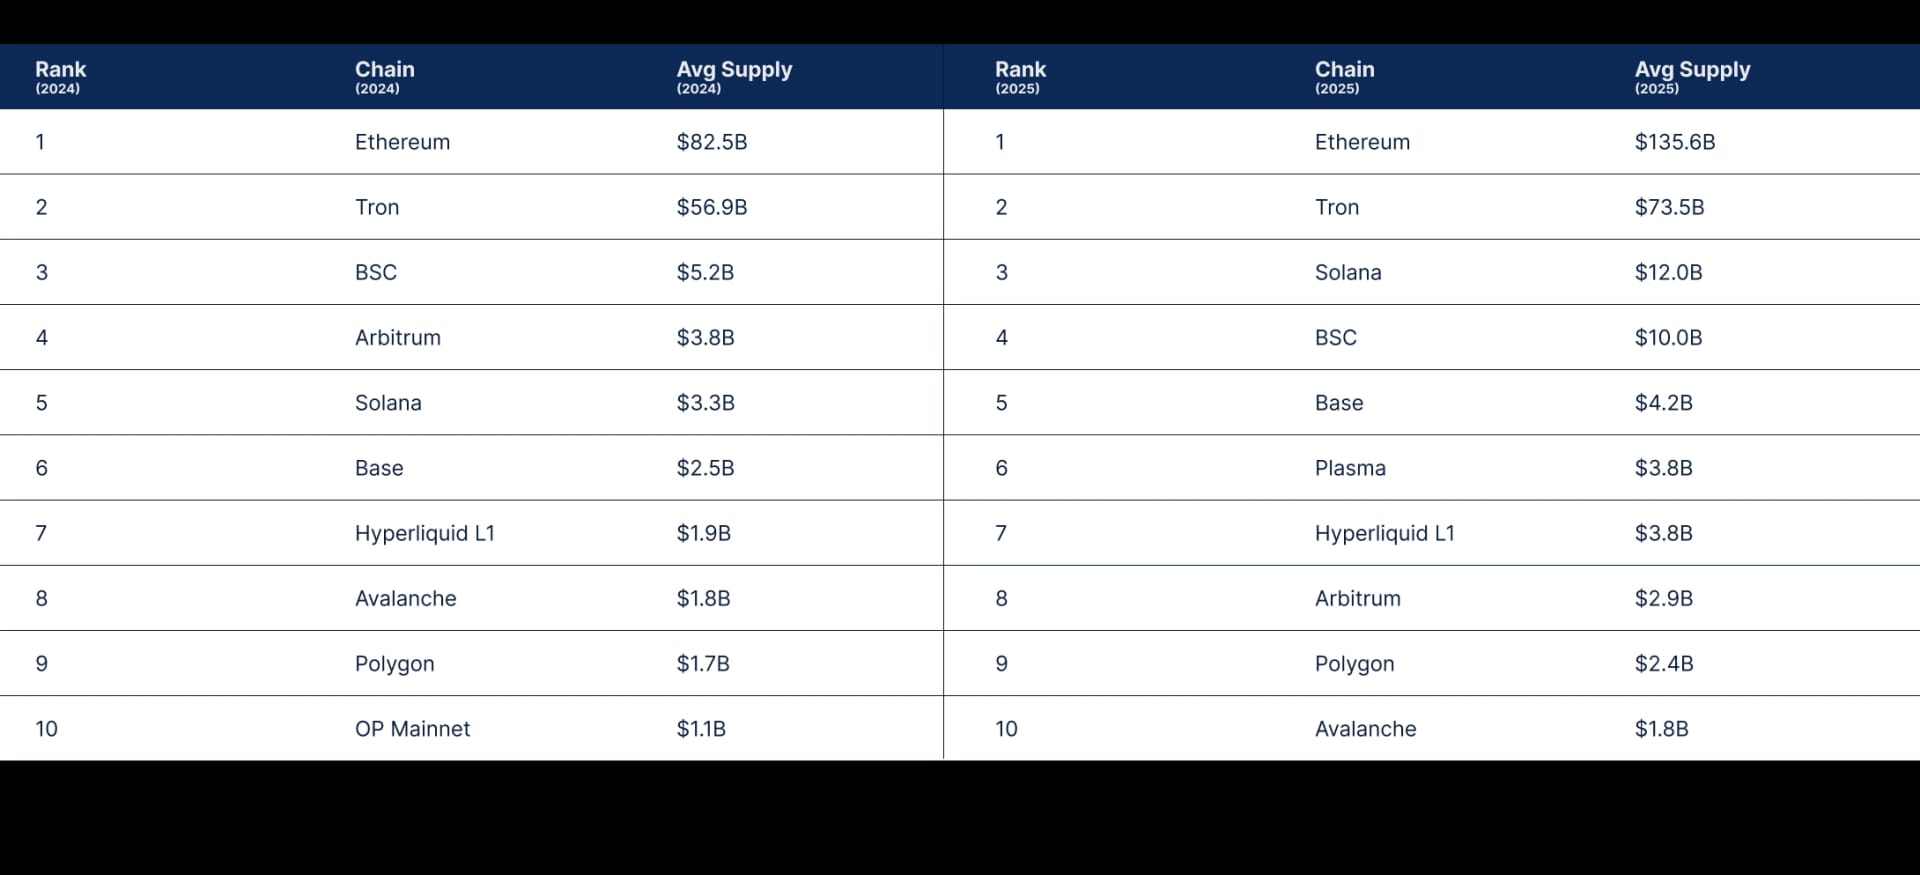The width and height of the screenshot is (1920, 875).
Task: Click the Chain (2024) column header
Action: (384, 76)
